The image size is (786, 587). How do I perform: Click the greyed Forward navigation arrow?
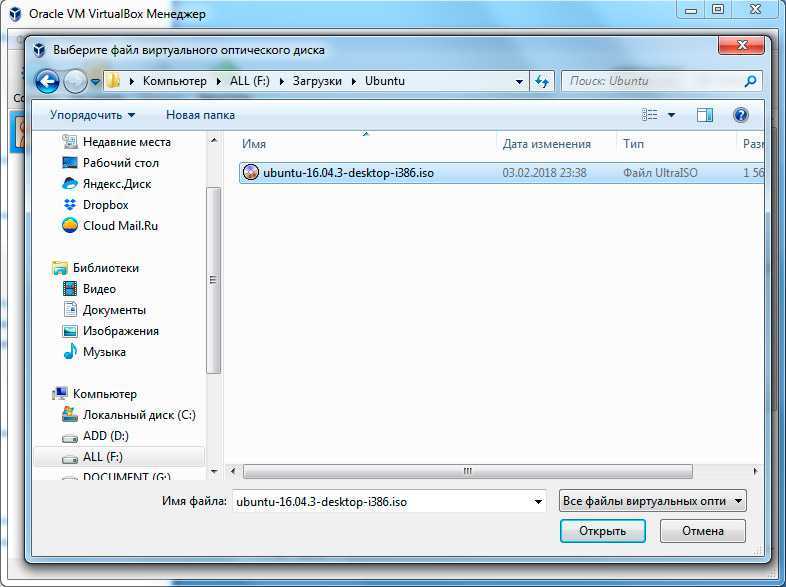(x=75, y=81)
